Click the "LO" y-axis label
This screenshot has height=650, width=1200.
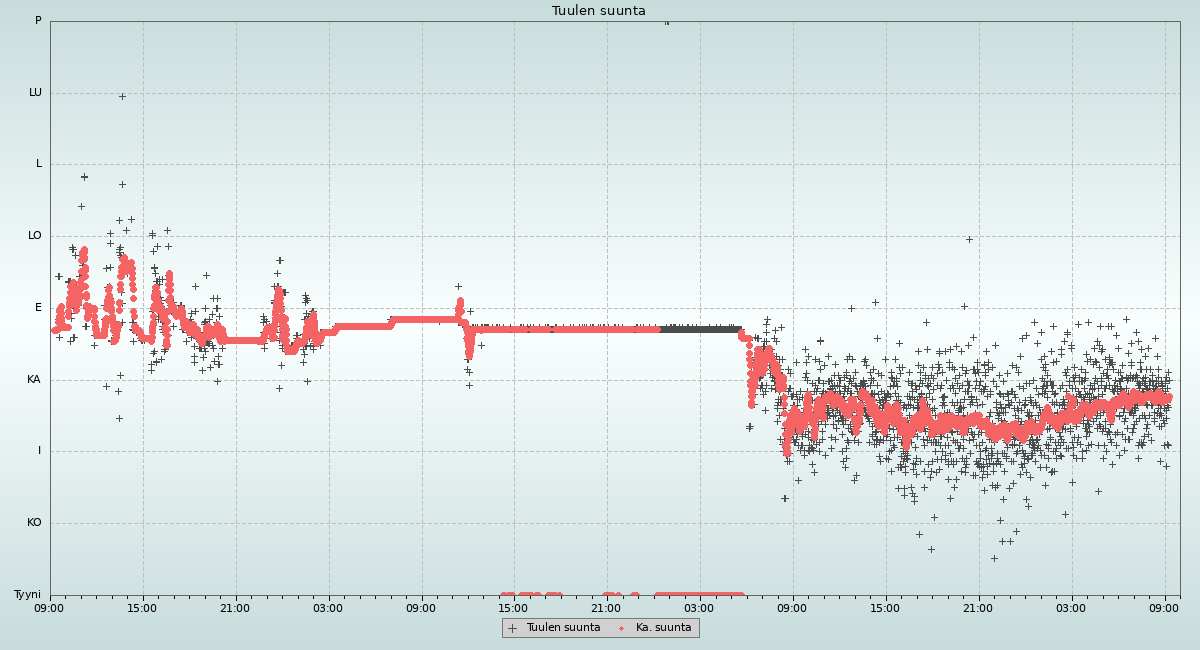coord(35,236)
